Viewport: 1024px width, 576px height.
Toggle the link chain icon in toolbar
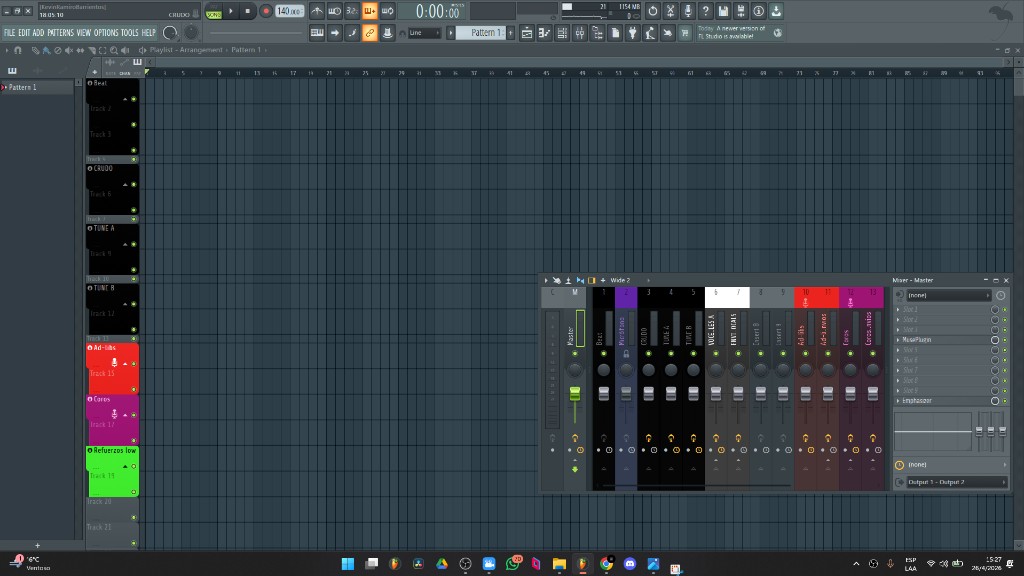coord(369,33)
